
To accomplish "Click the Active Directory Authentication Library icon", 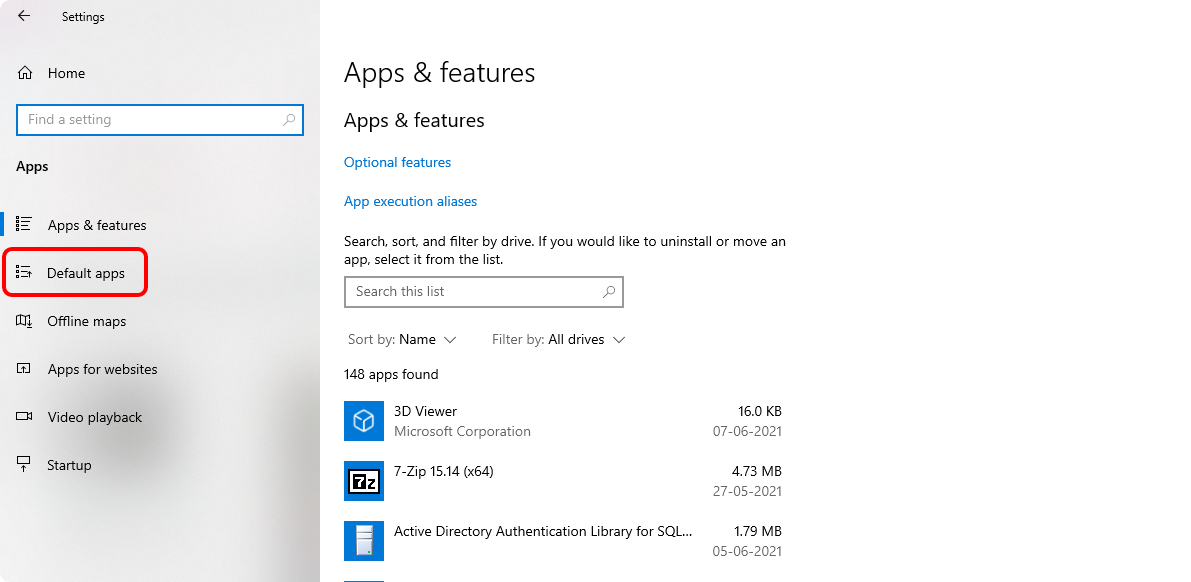I will (x=364, y=541).
